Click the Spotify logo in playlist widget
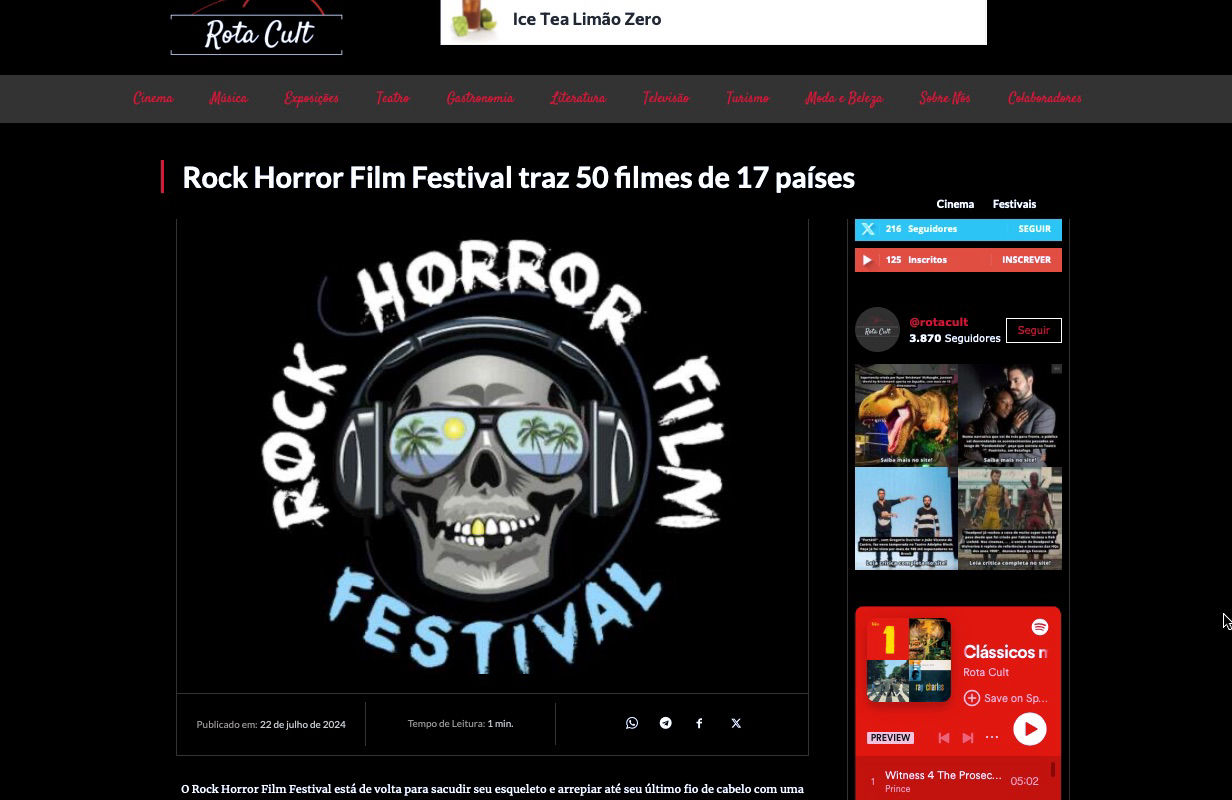1232x800 pixels. coord(1040,627)
